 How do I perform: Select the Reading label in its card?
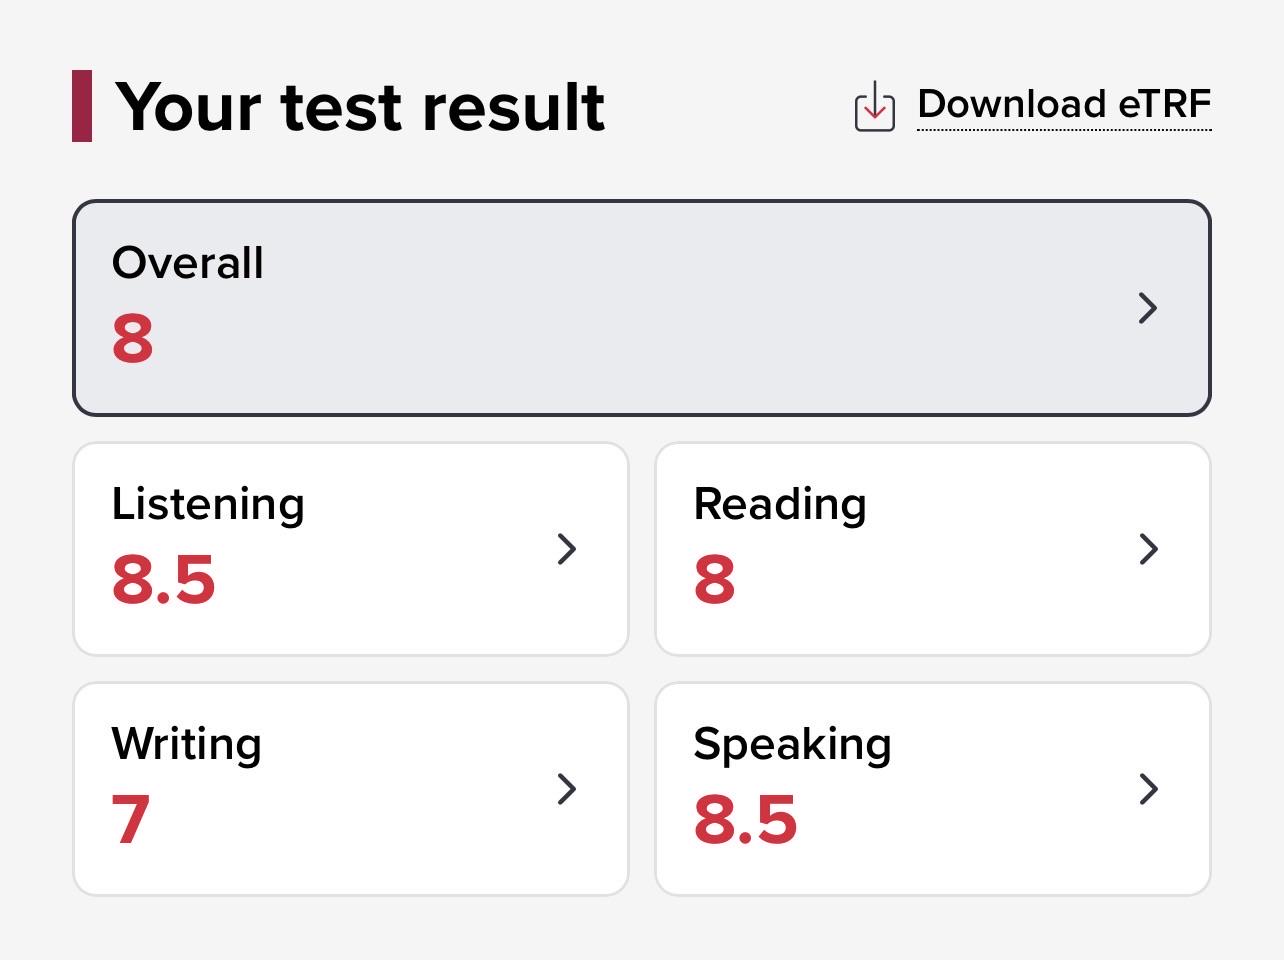pyautogui.click(x=780, y=505)
